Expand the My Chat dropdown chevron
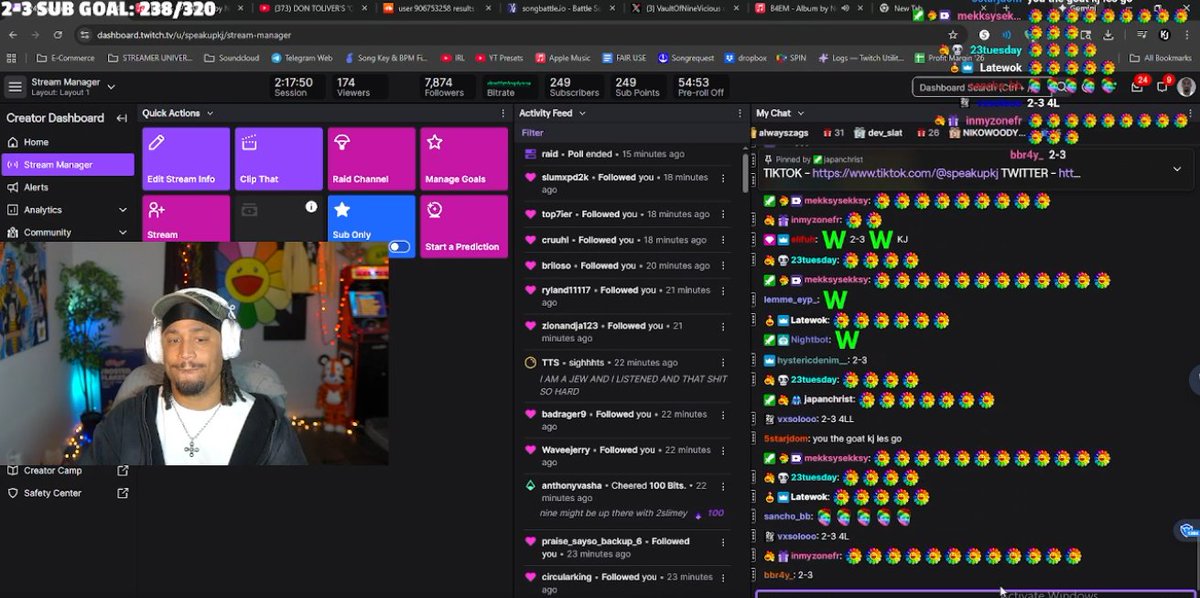The height and width of the screenshot is (598, 1200). tap(800, 114)
